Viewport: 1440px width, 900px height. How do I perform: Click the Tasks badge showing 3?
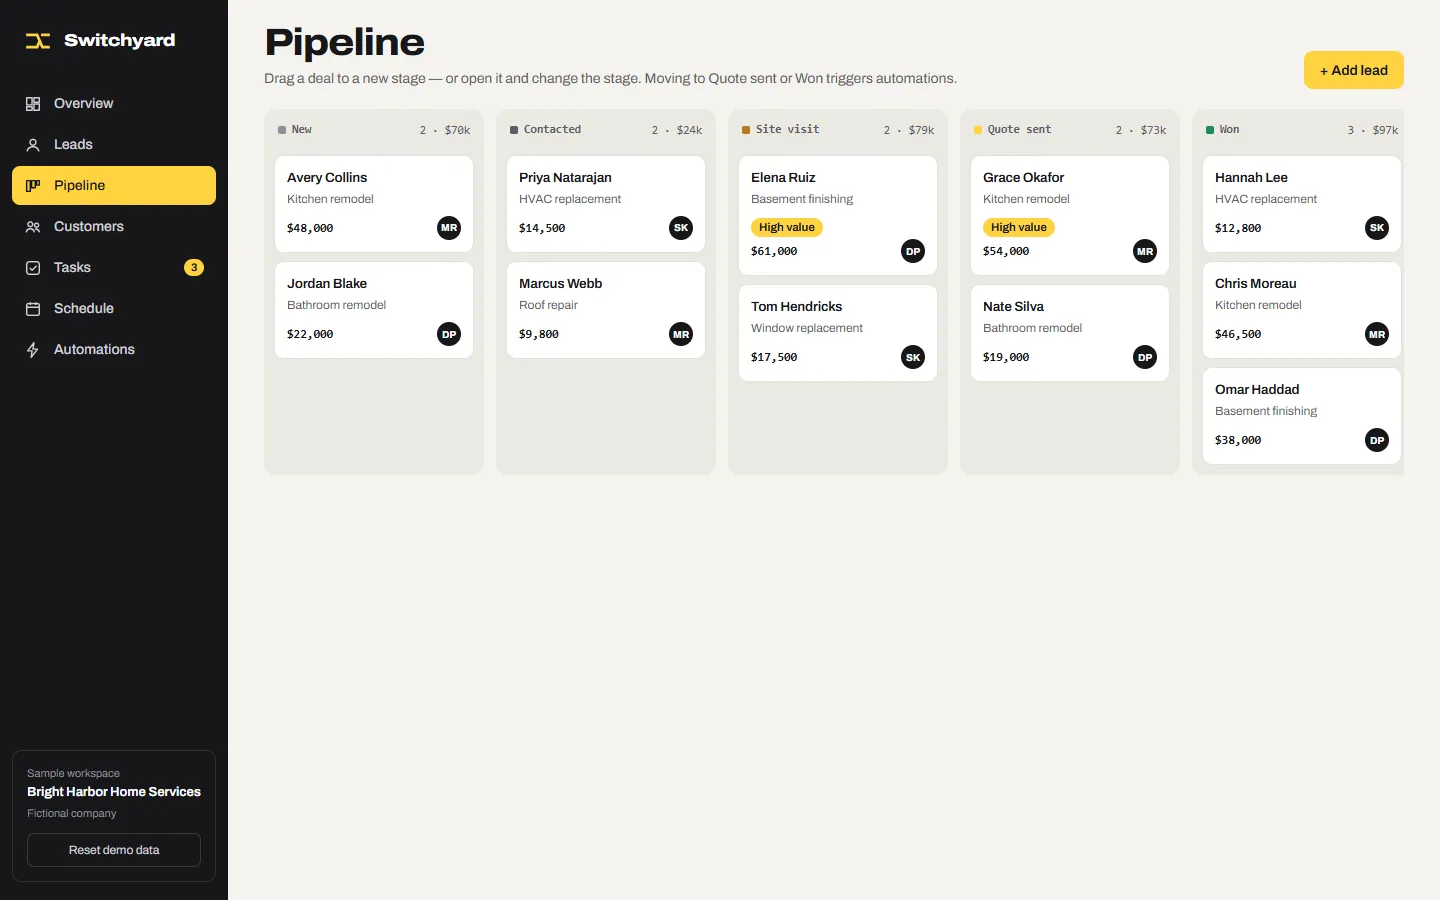click(x=194, y=267)
